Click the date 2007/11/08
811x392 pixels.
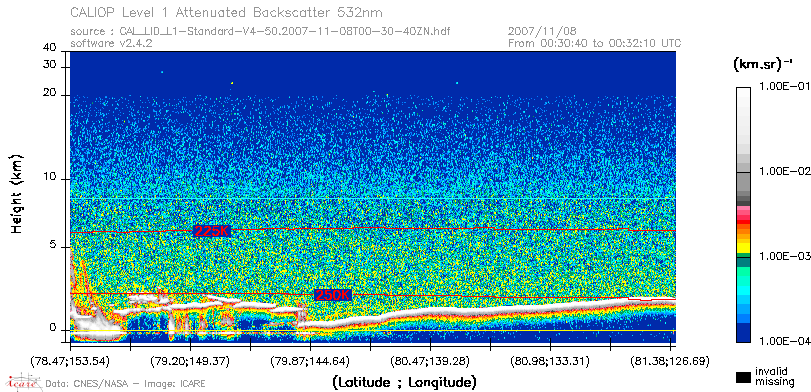pos(542,32)
